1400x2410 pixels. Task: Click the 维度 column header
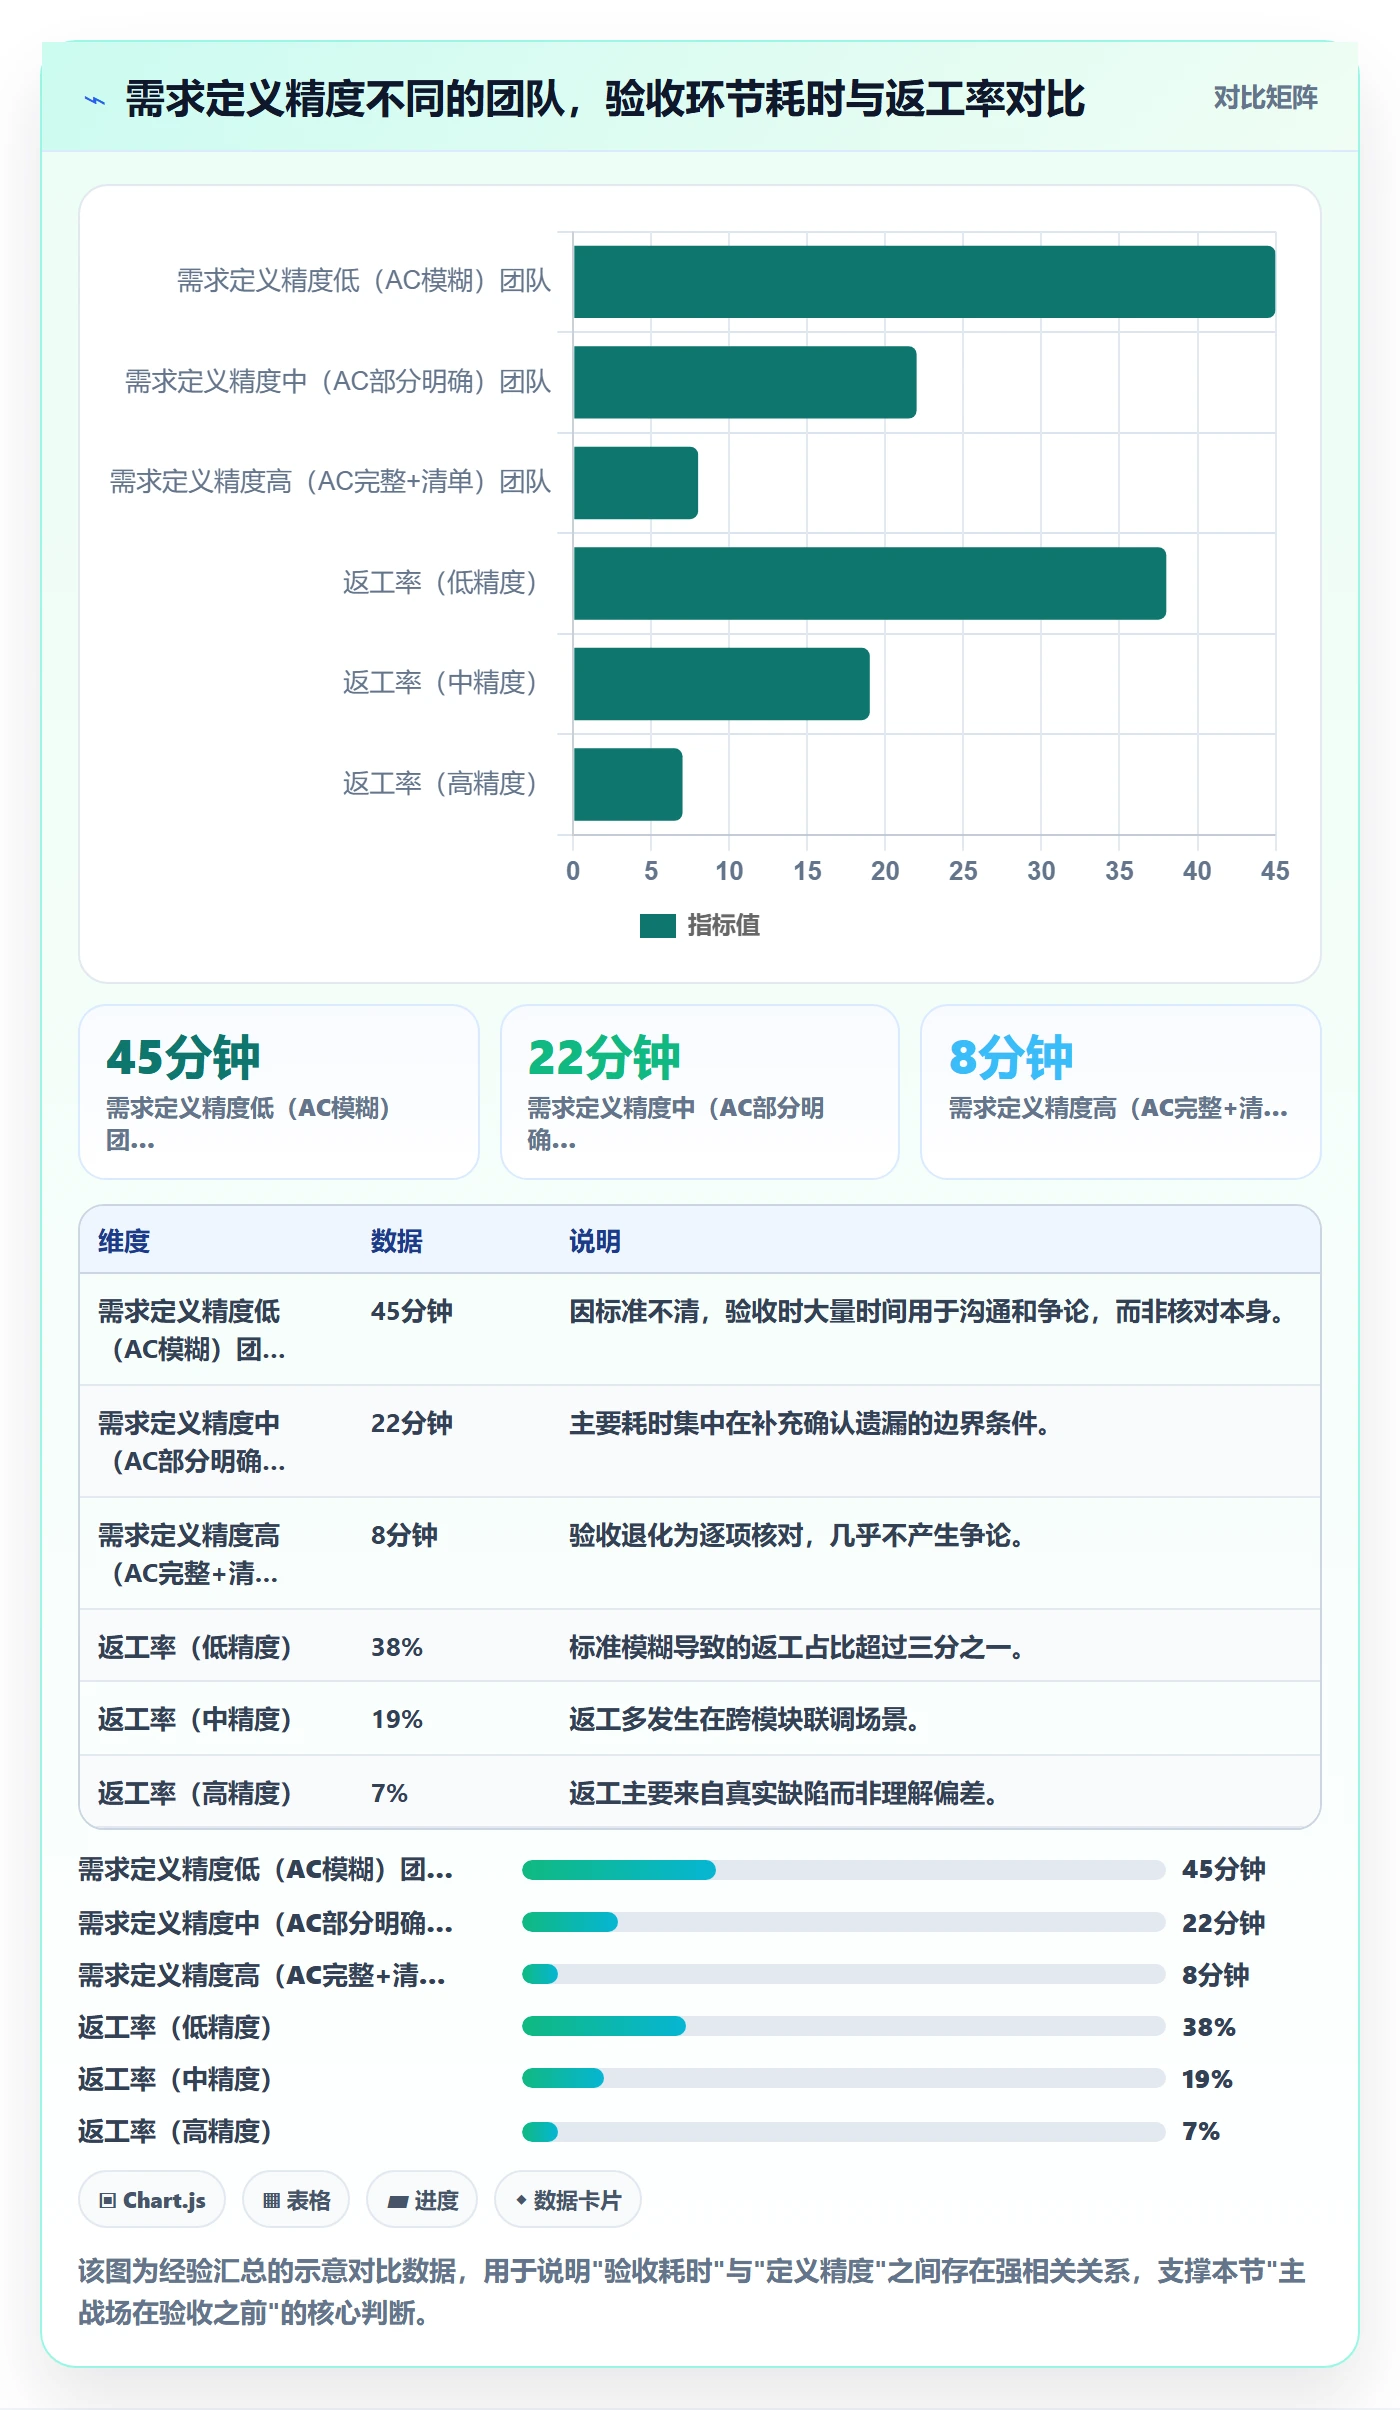pyautogui.click(x=124, y=1241)
